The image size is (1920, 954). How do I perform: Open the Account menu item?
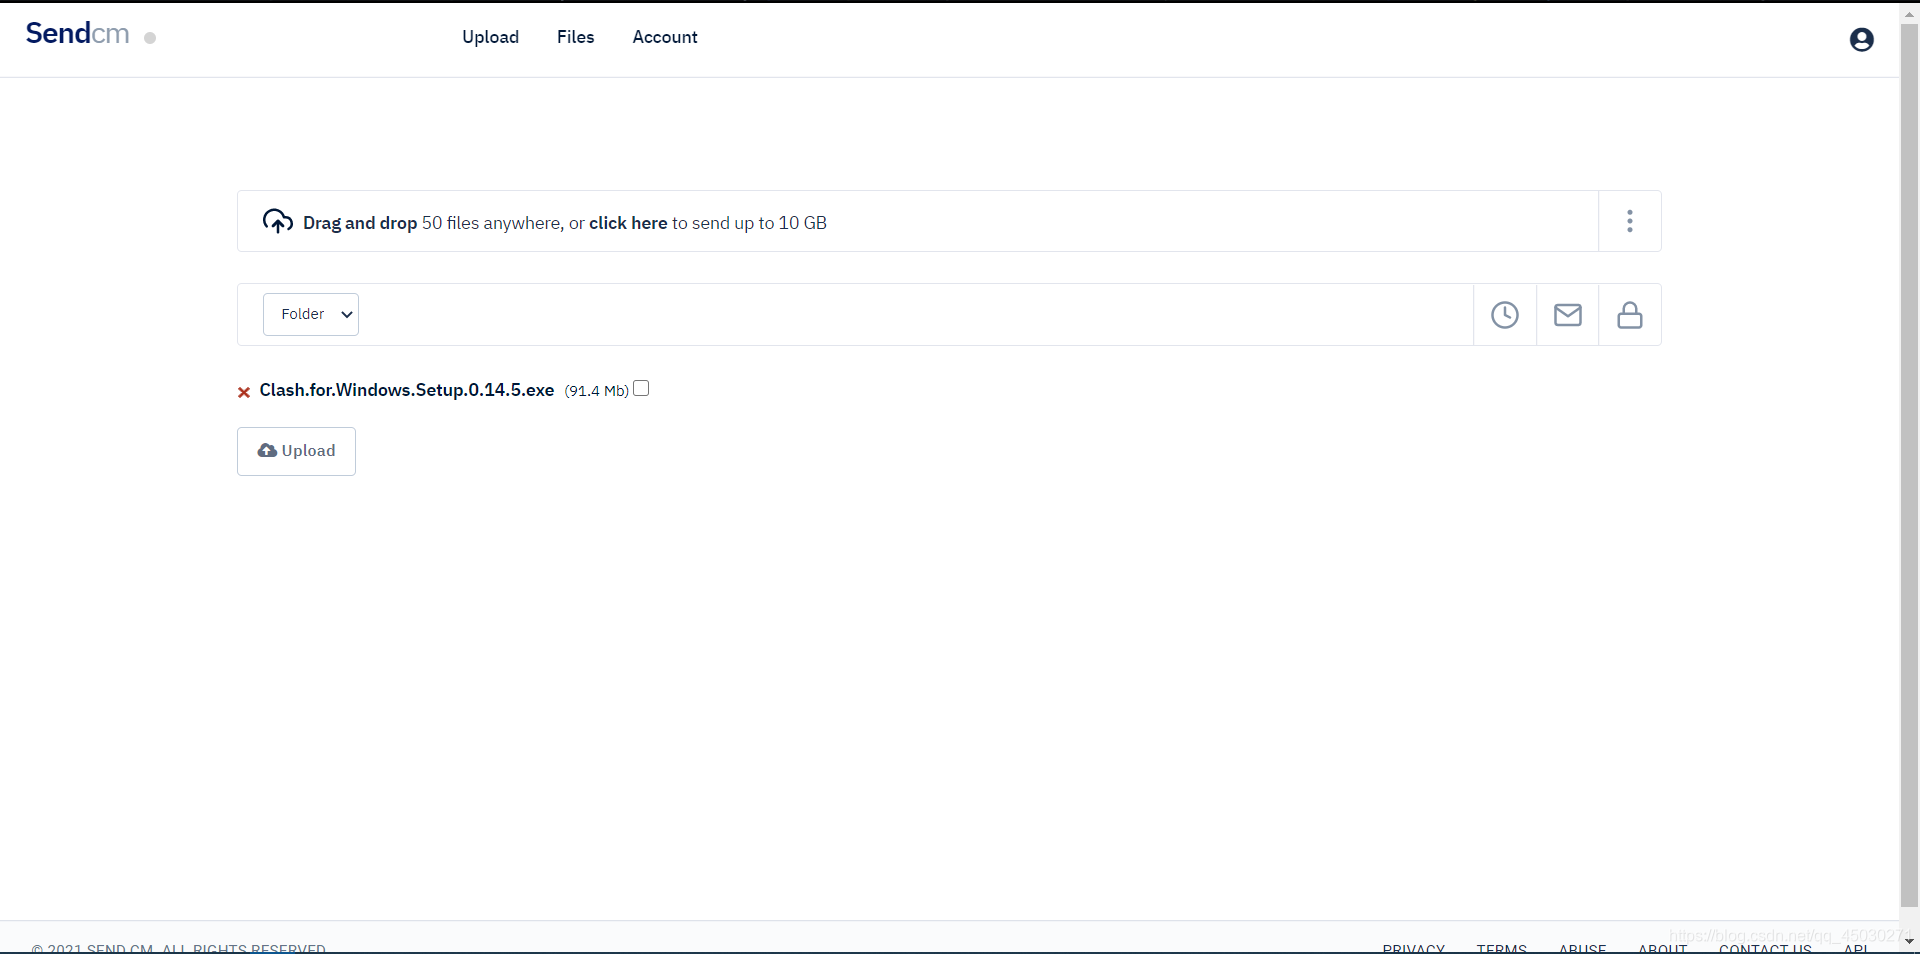coord(665,37)
